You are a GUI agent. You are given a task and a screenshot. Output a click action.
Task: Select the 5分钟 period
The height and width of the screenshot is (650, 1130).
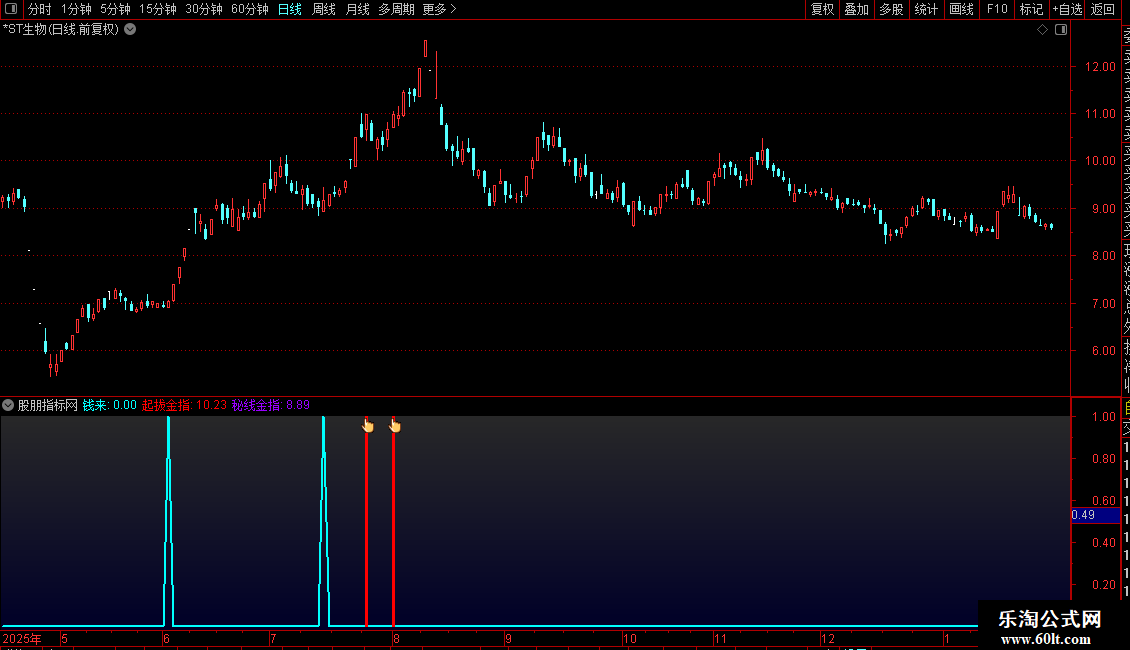coord(115,9)
